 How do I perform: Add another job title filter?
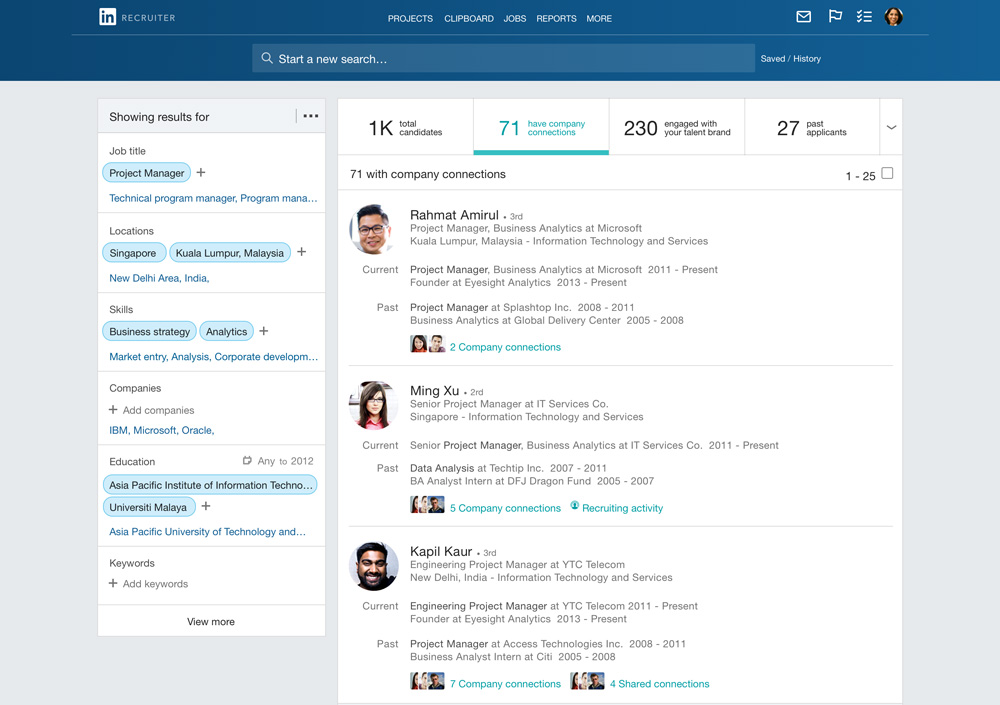click(x=199, y=172)
